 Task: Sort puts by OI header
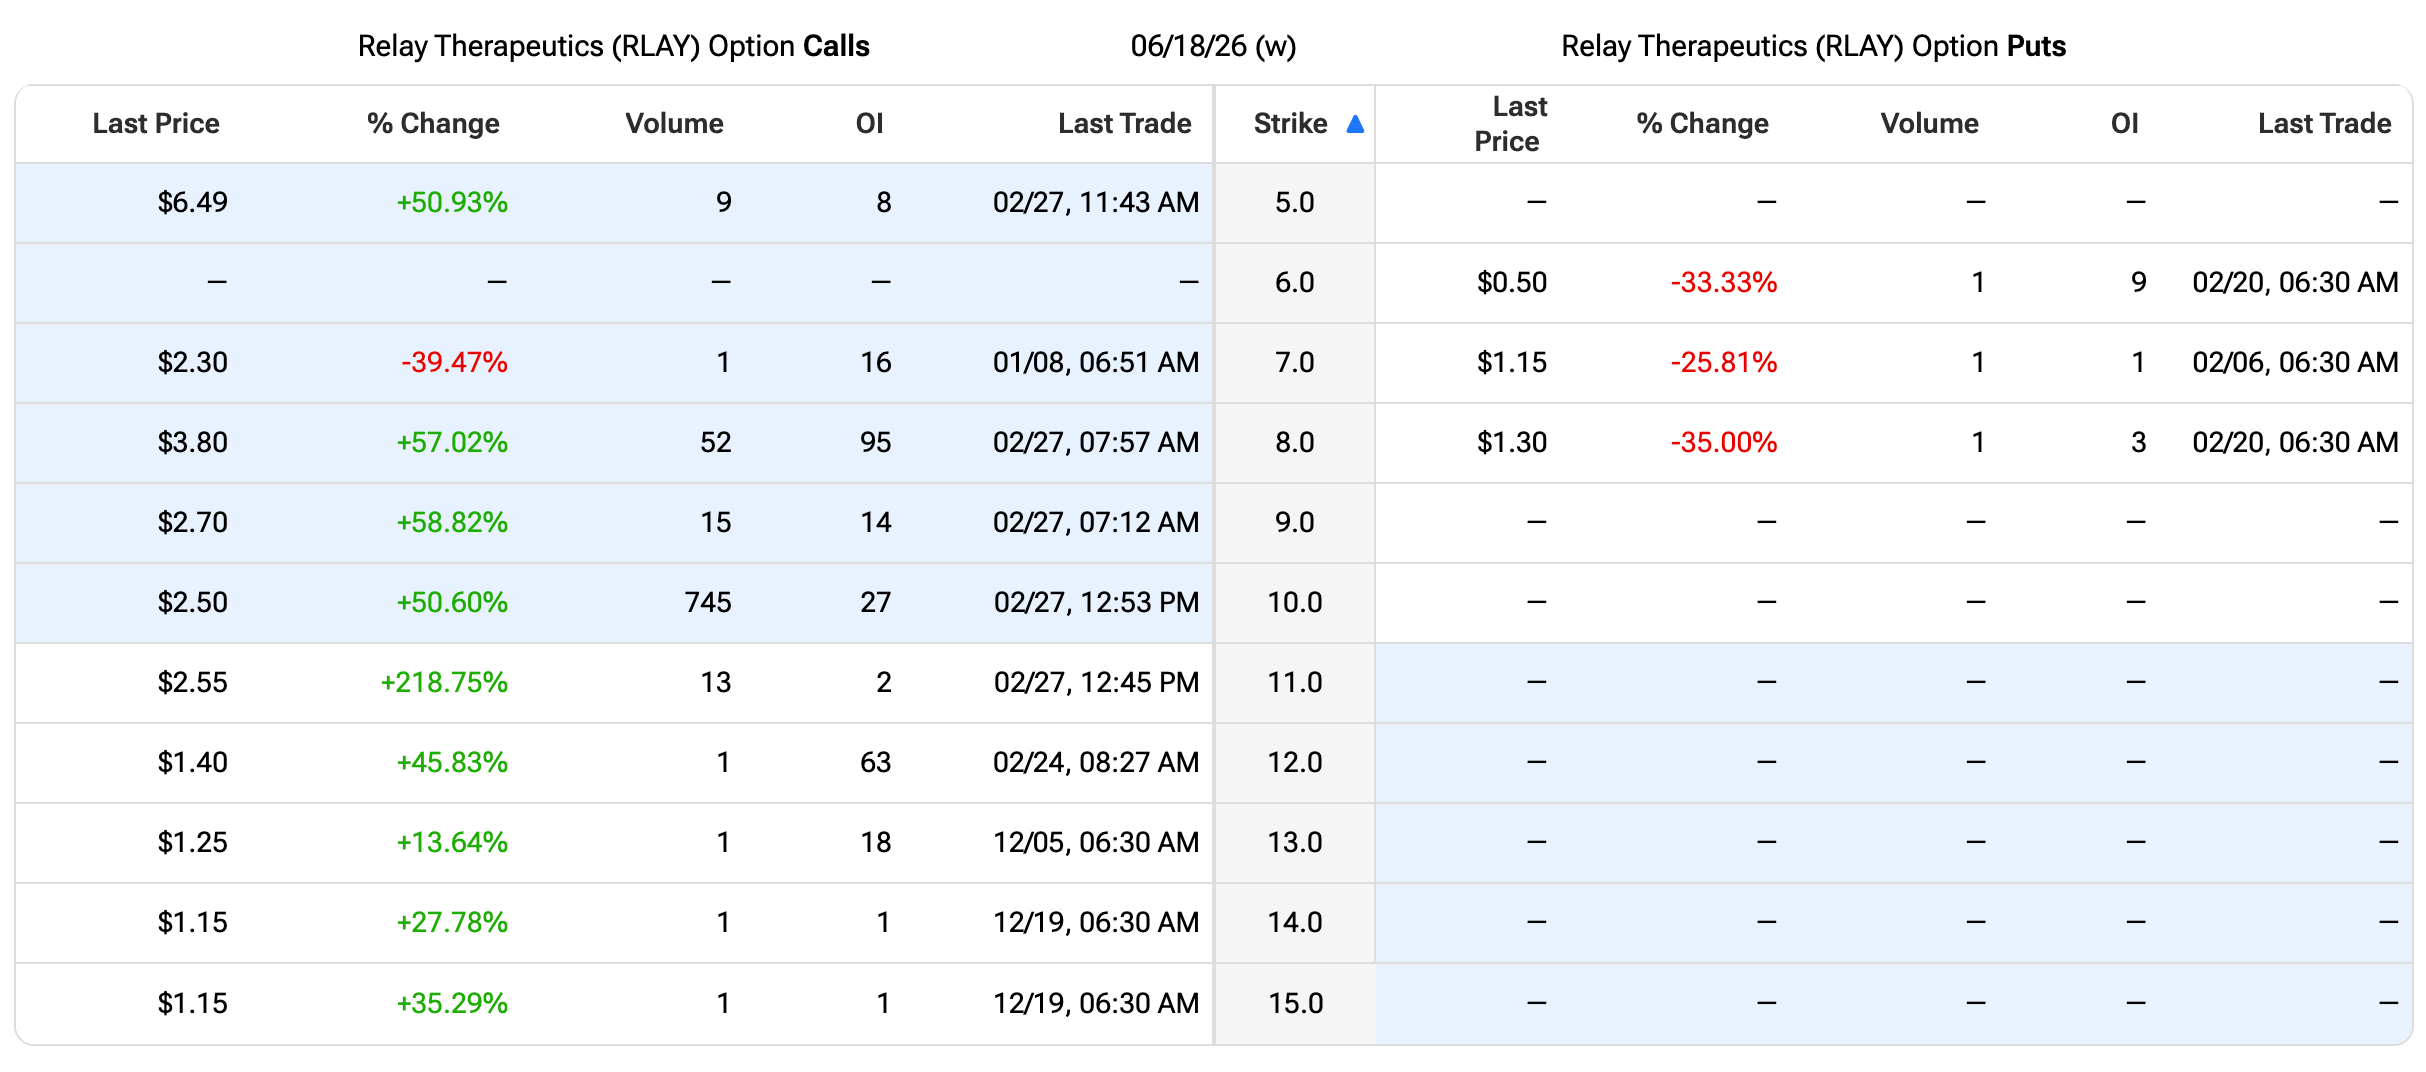pyautogui.click(x=2124, y=124)
